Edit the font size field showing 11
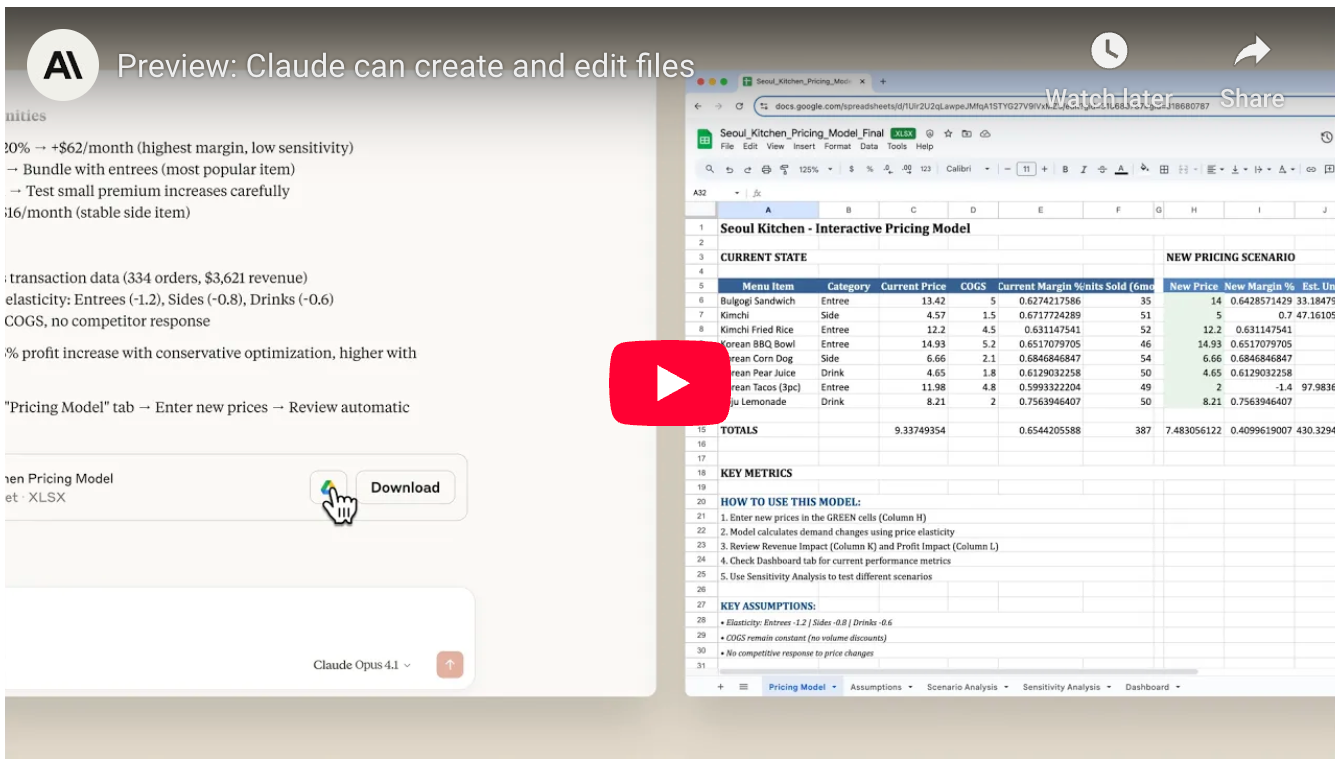Screen dimensions: 1344x764 (1026, 169)
